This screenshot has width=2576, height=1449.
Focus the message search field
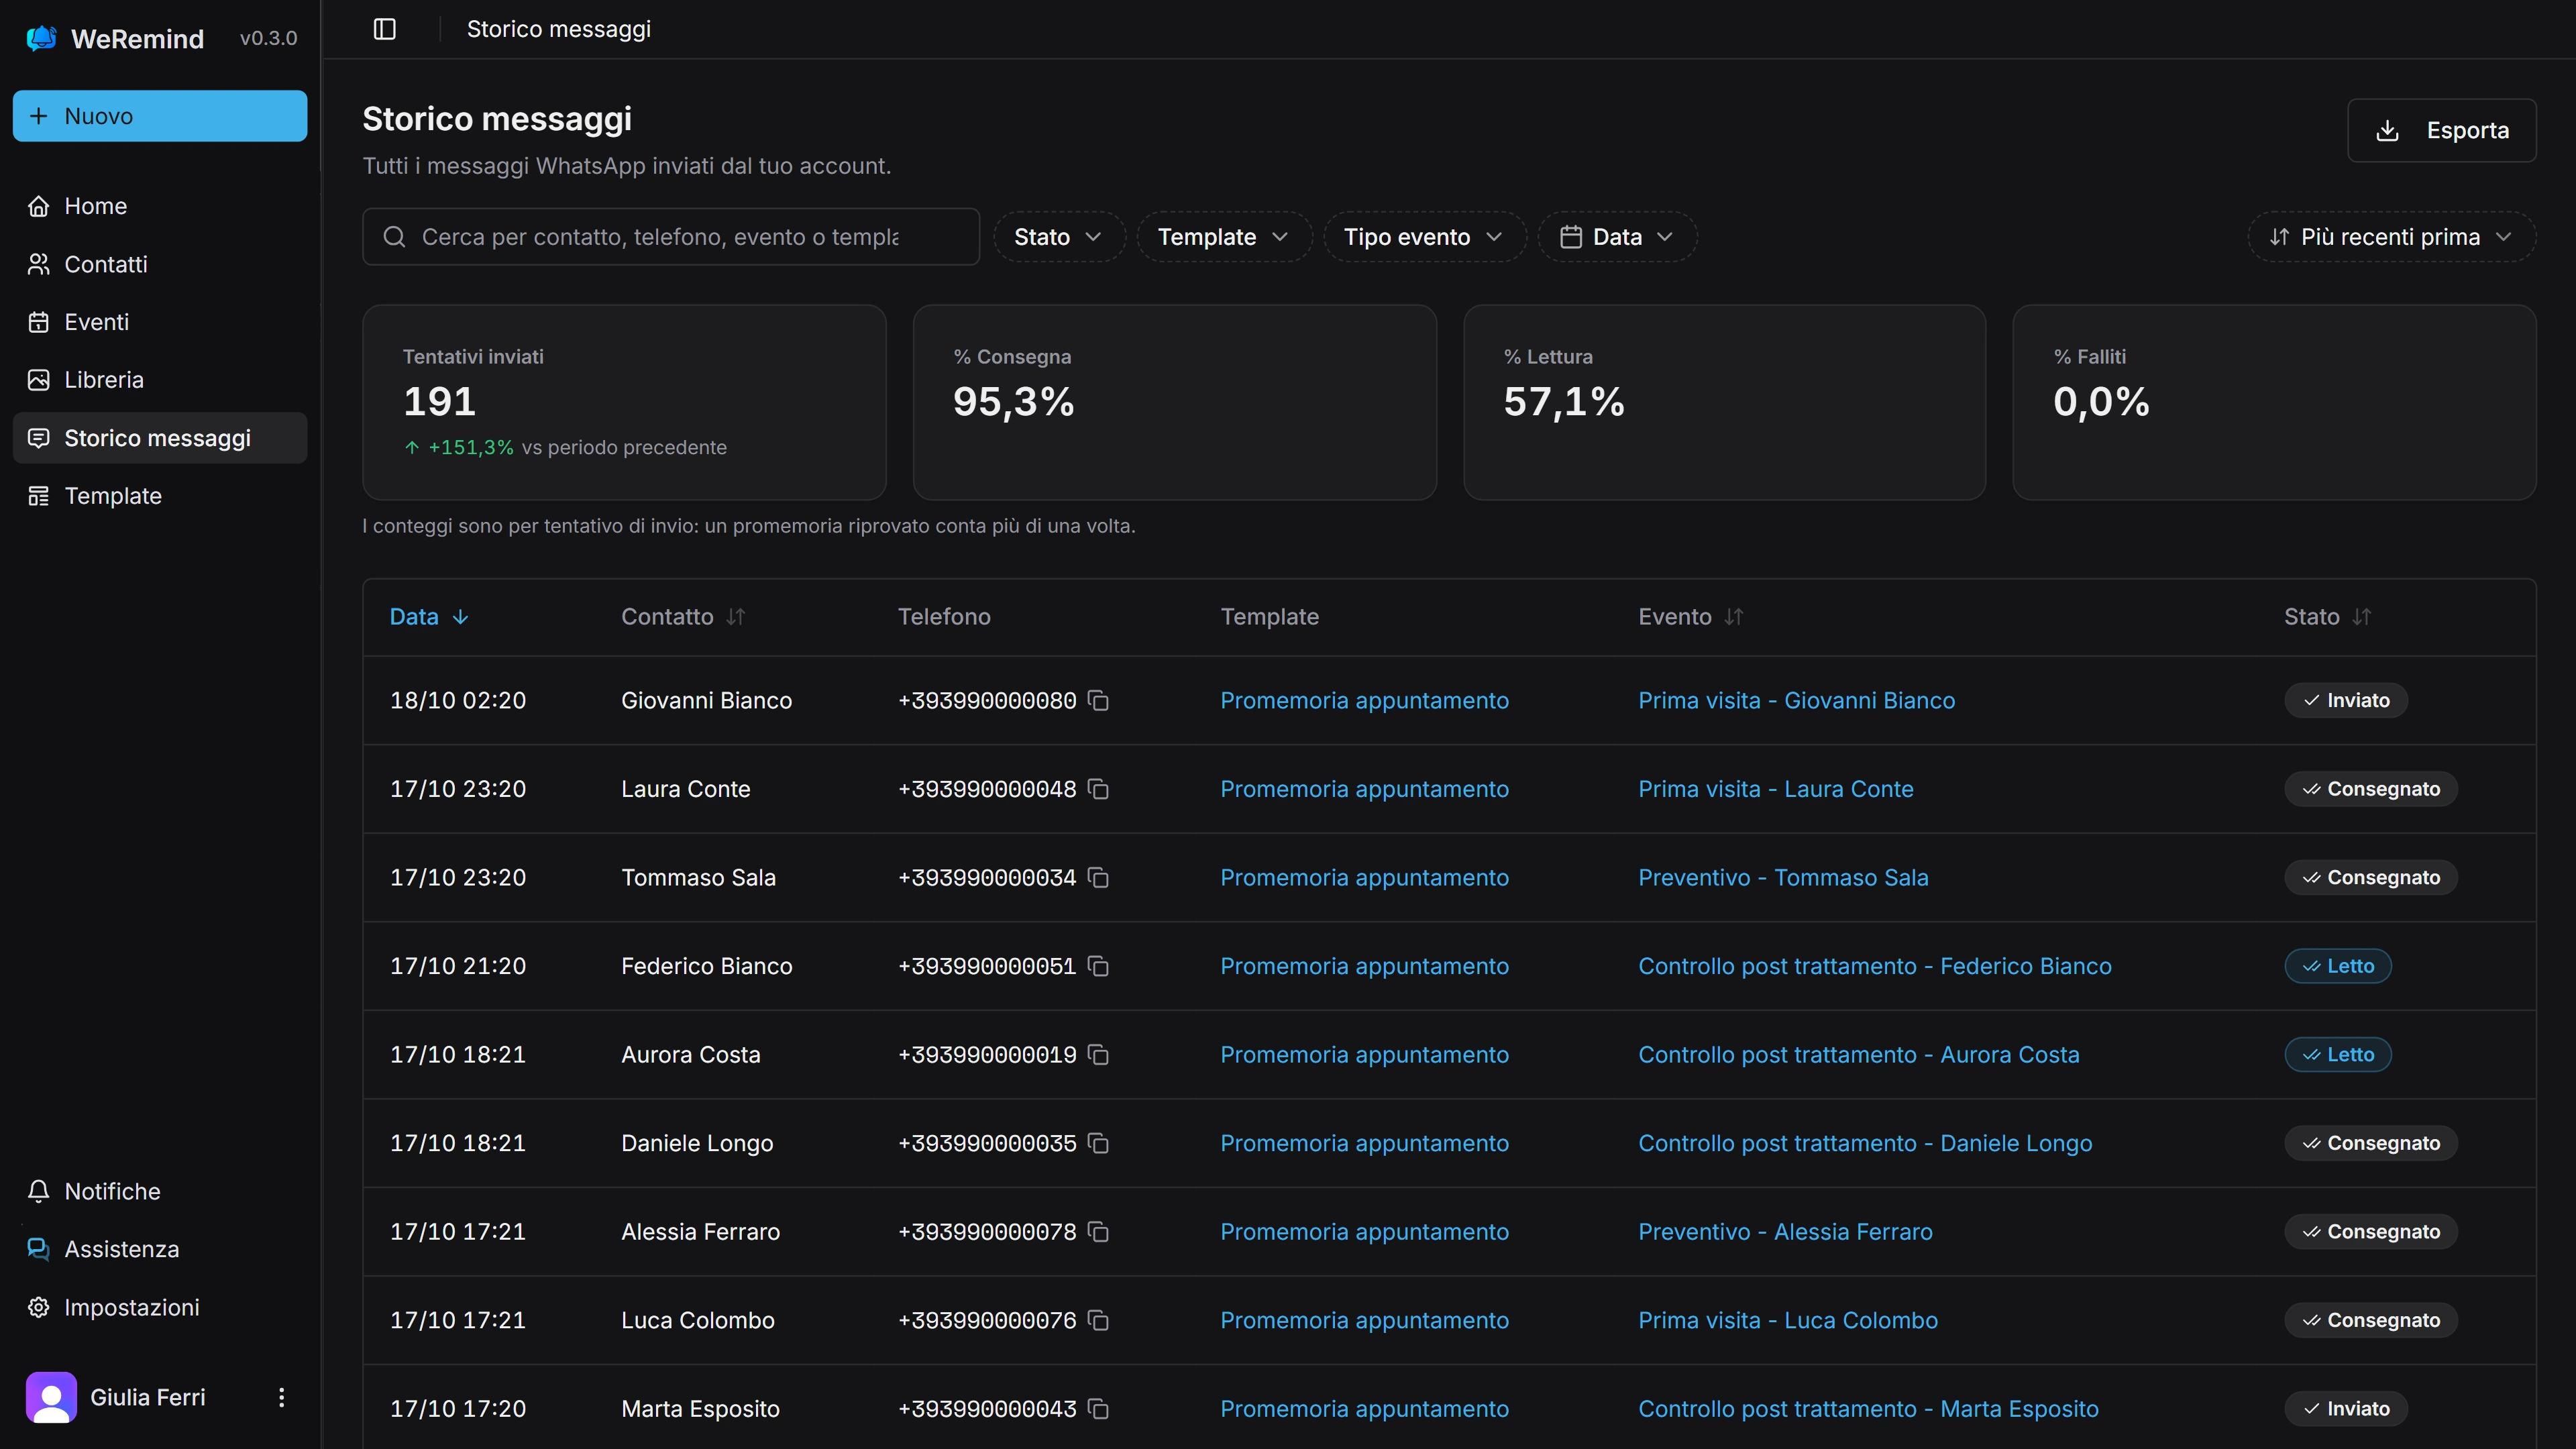coord(670,237)
